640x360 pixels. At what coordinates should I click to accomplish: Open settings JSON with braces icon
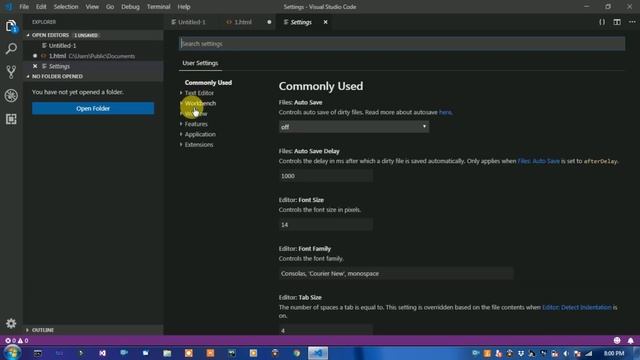click(602, 22)
